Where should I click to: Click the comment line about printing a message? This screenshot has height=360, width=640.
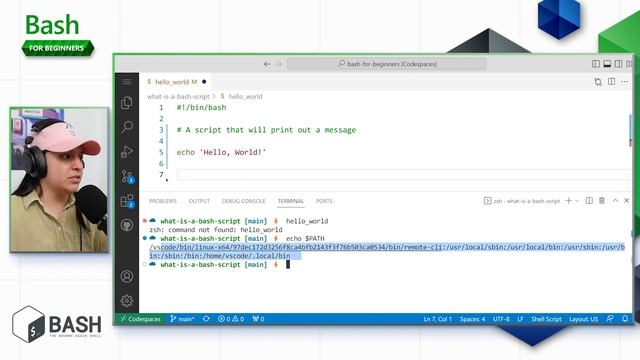(266, 130)
